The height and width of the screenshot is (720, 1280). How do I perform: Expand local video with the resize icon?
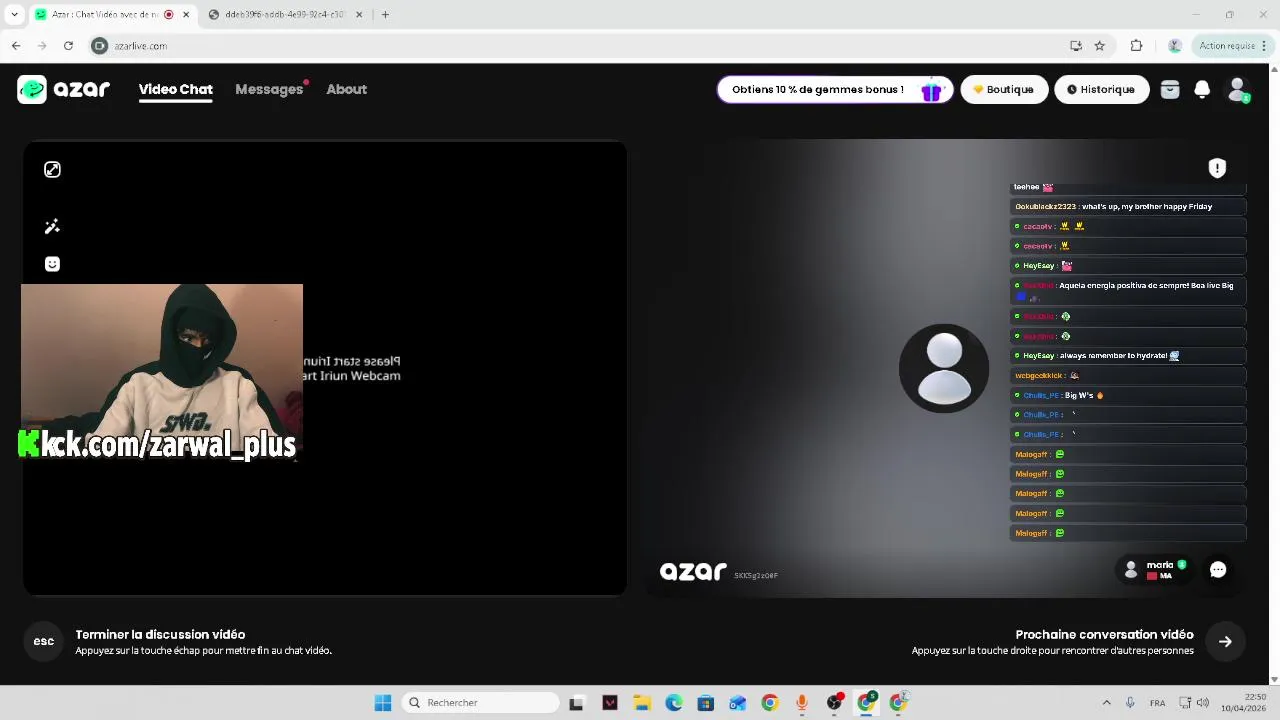pos(52,170)
